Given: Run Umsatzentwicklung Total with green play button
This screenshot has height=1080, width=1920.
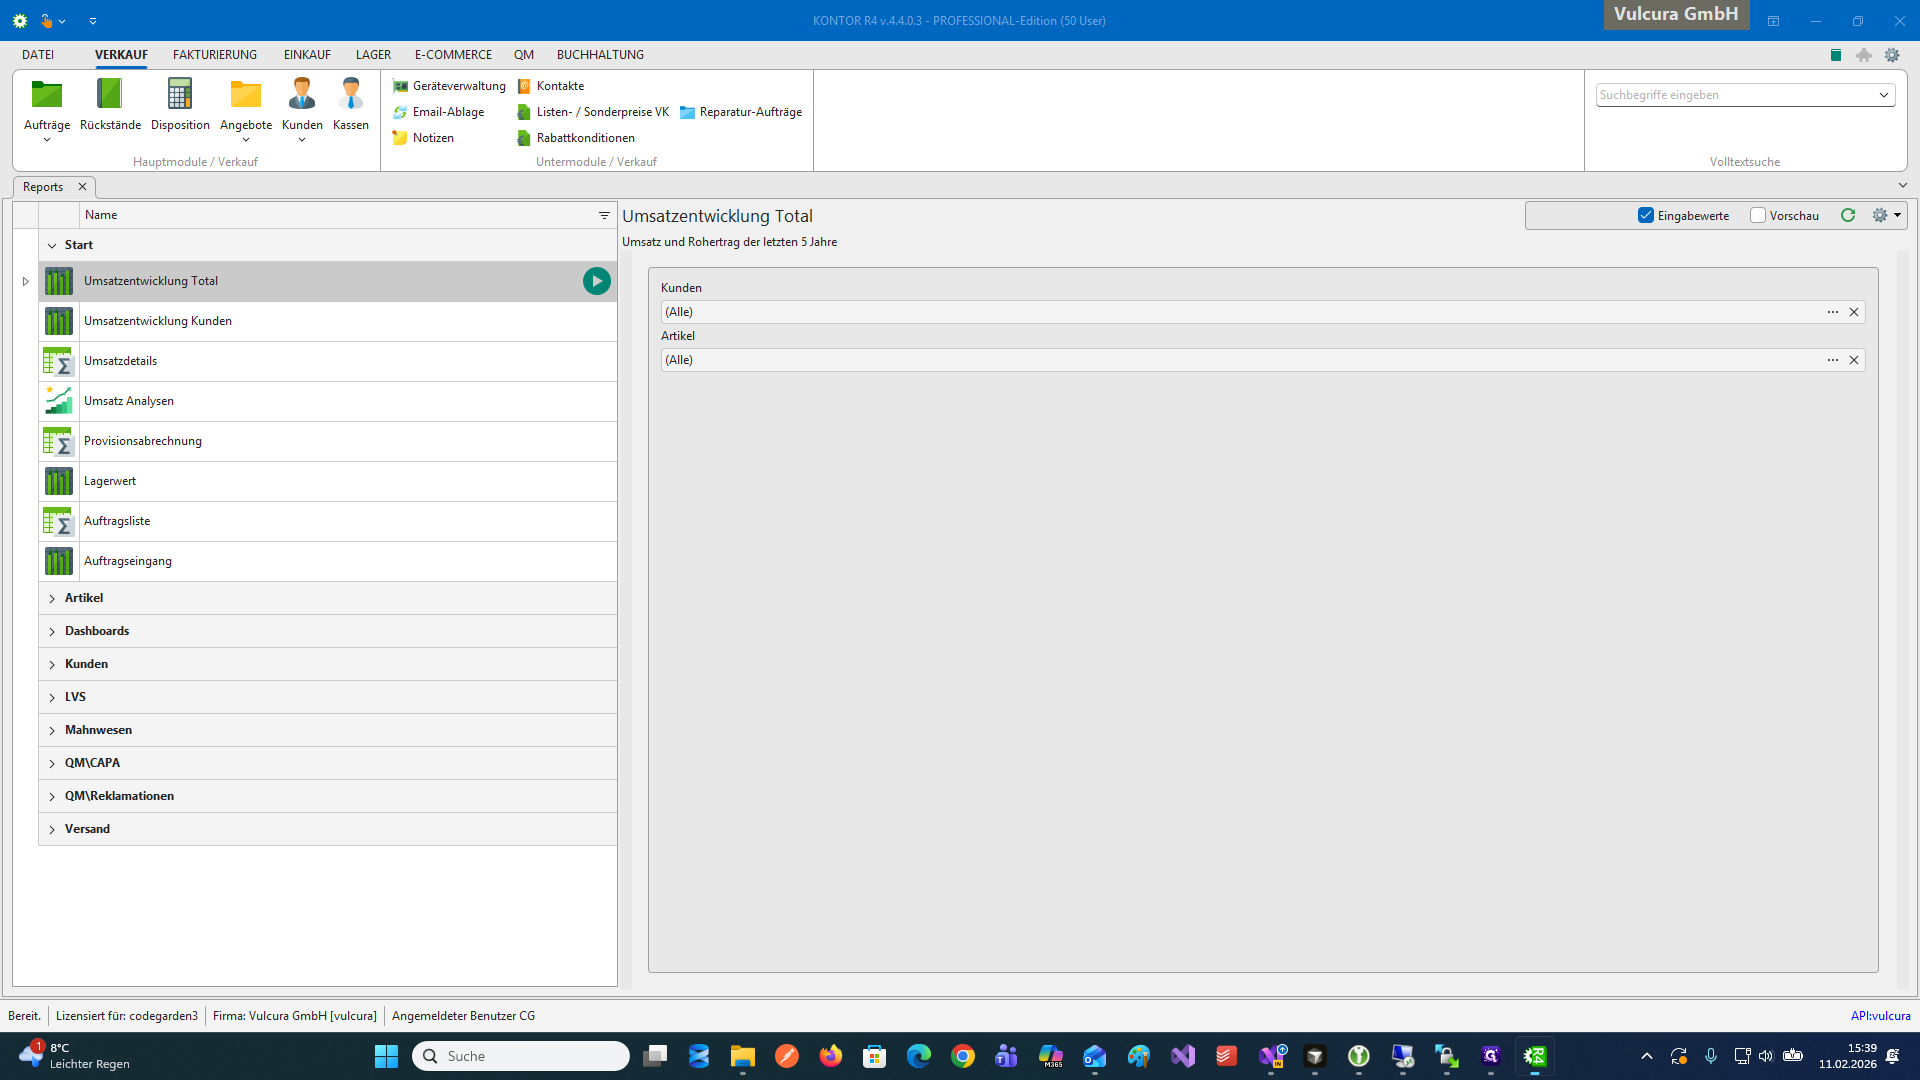Looking at the screenshot, I should pos(596,281).
